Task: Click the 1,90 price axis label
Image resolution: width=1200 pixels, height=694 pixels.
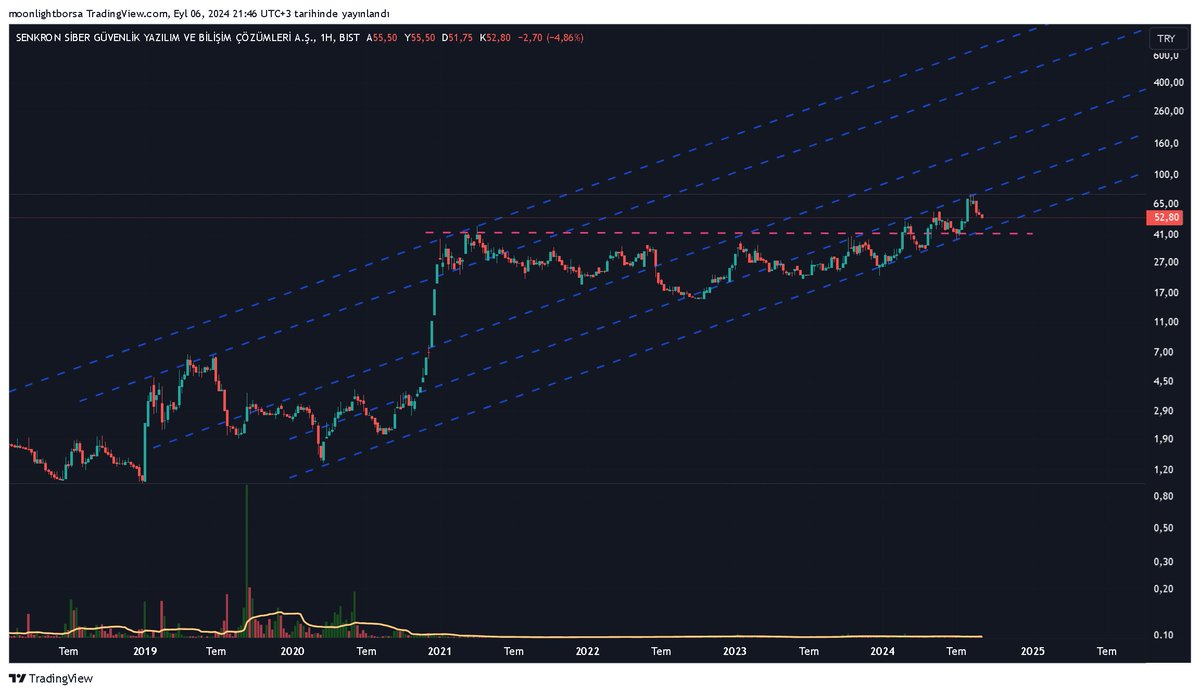Action: click(1161, 439)
